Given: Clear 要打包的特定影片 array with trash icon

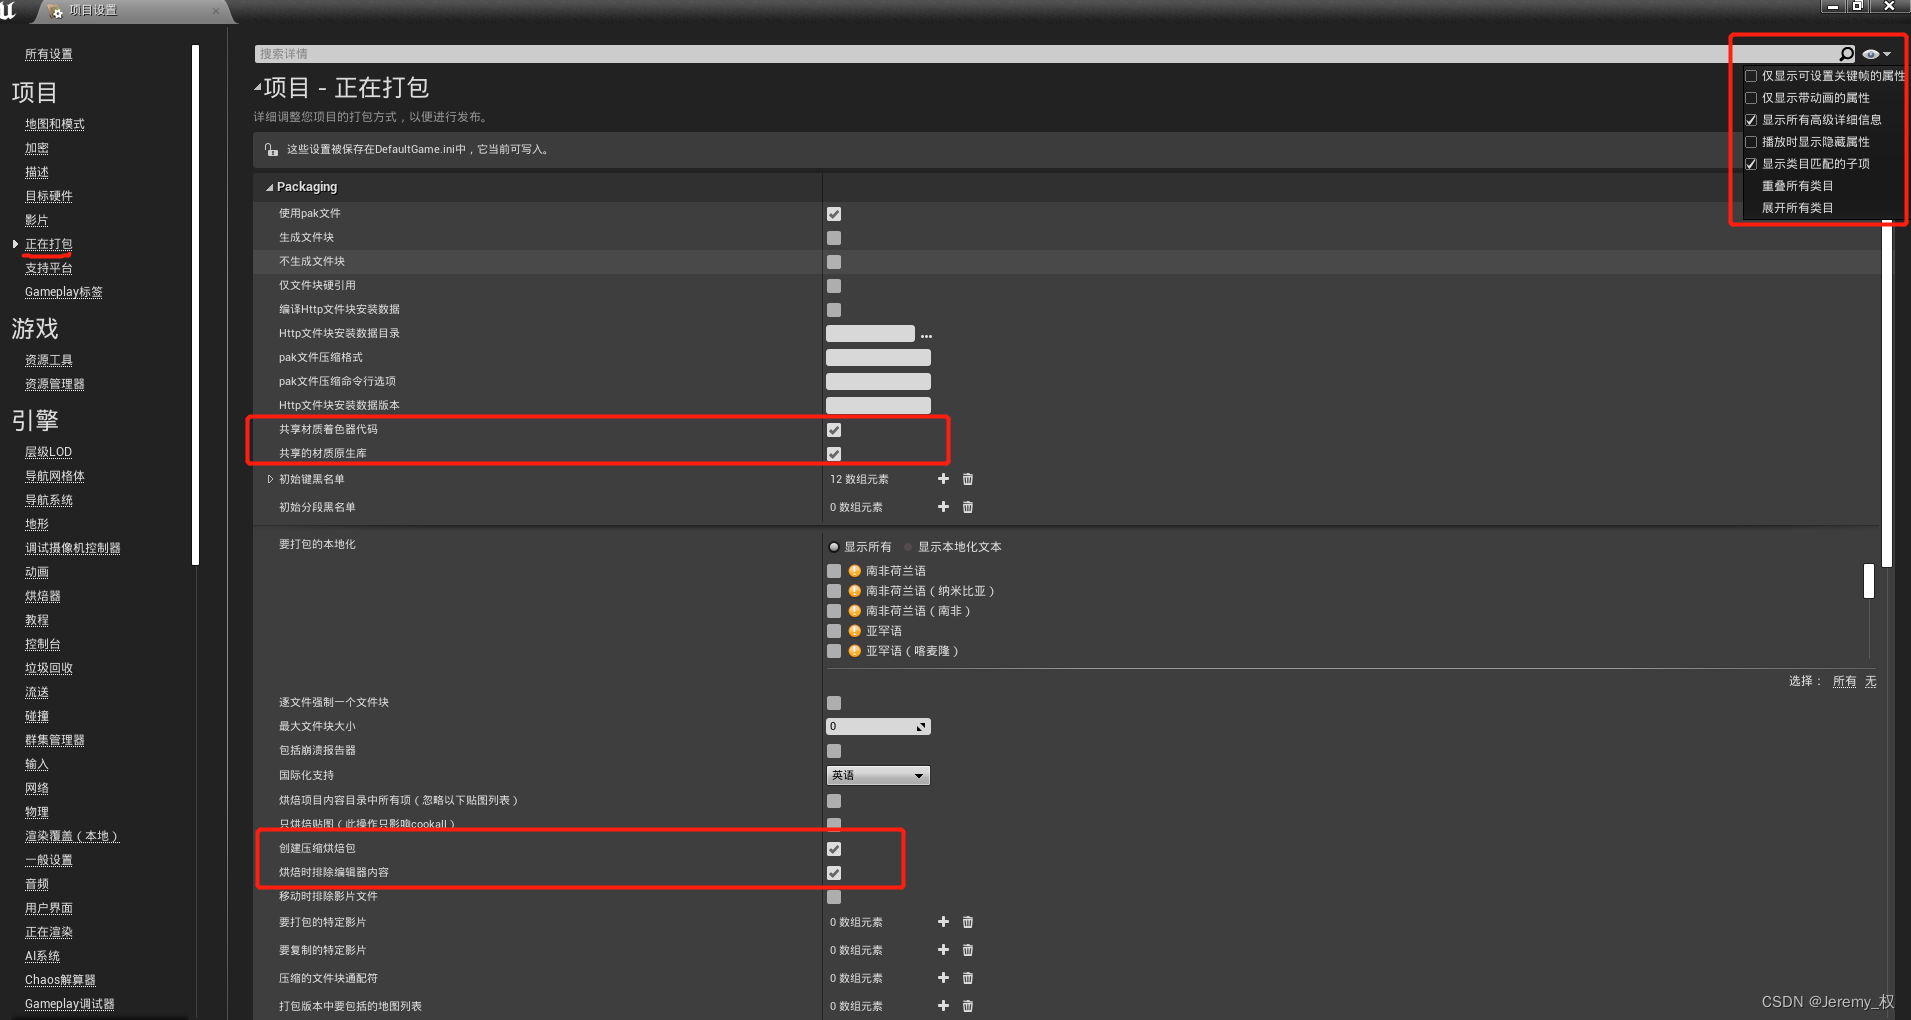Looking at the screenshot, I should click(x=968, y=922).
